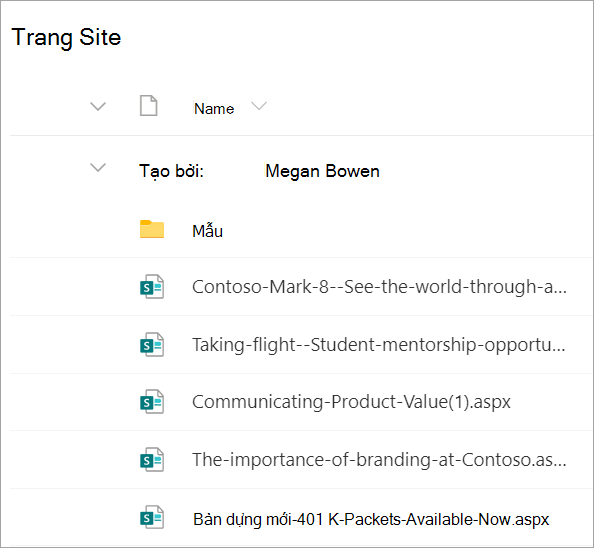Open Communicating-Product-Value(1).aspx
Screen dimensions: 594x548
[x=351, y=402]
